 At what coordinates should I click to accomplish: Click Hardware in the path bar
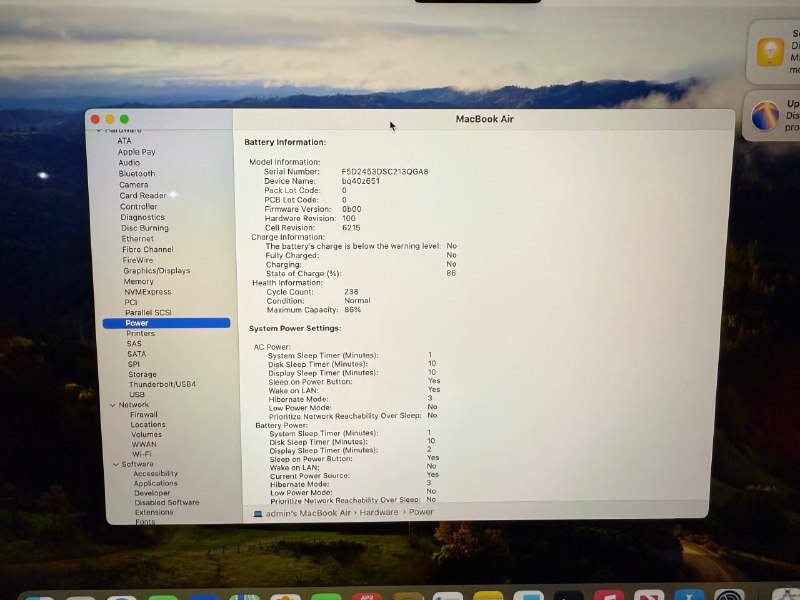[x=379, y=512]
